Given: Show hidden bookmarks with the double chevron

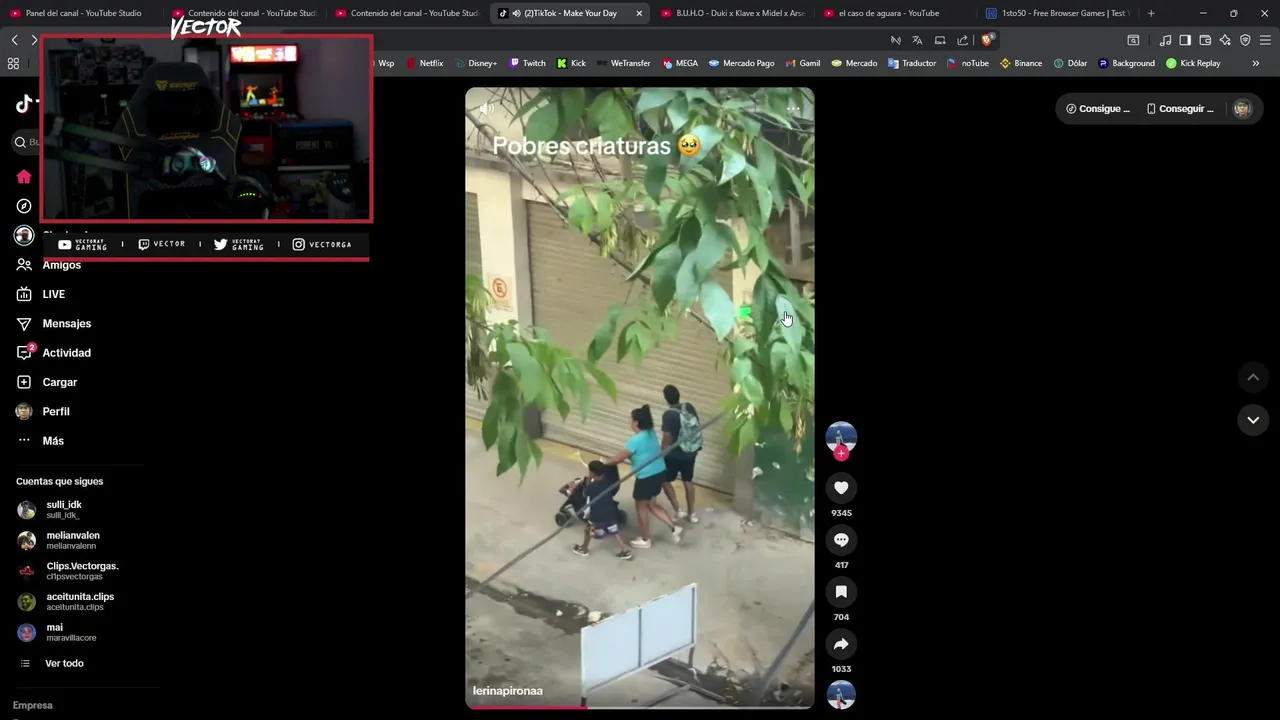Looking at the screenshot, I should pyautogui.click(x=1256, y=63).
